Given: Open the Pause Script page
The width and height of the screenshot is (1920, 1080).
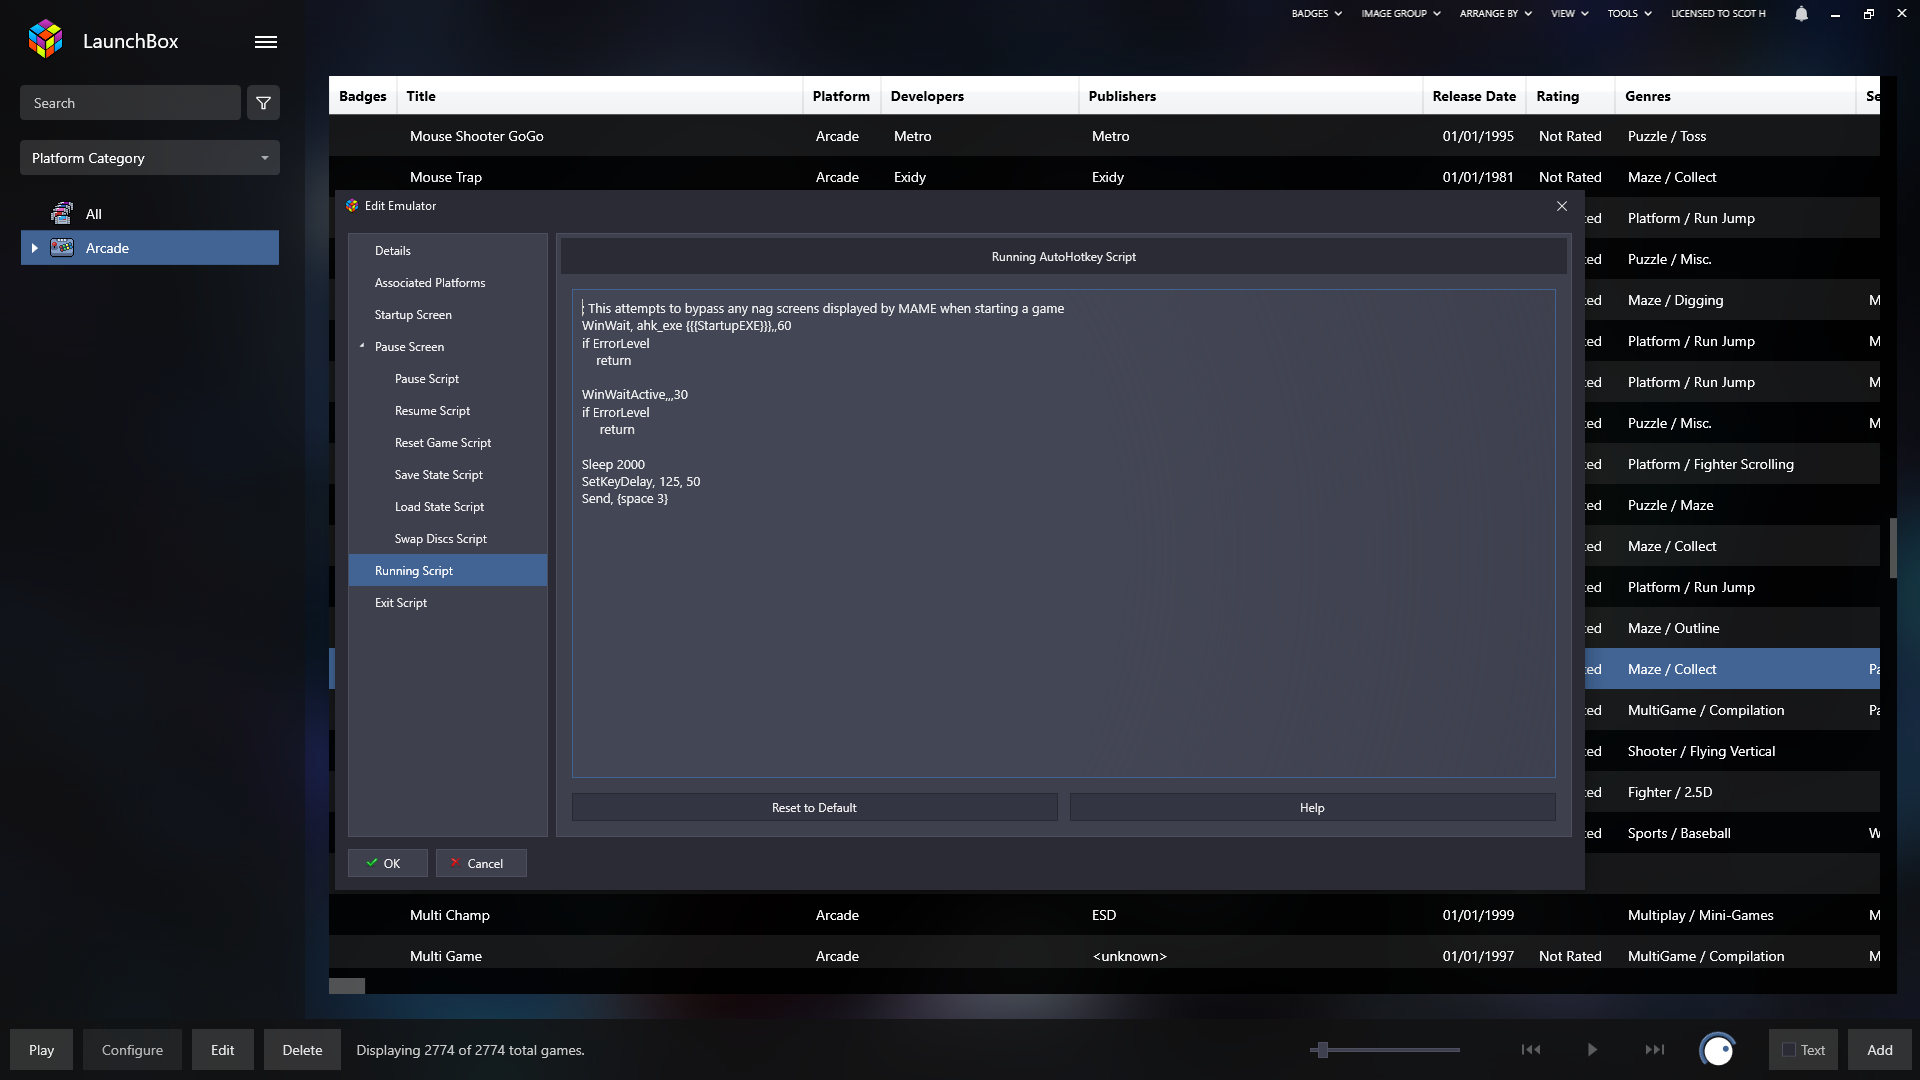Looking at the screenshot, I should (448, 379).
